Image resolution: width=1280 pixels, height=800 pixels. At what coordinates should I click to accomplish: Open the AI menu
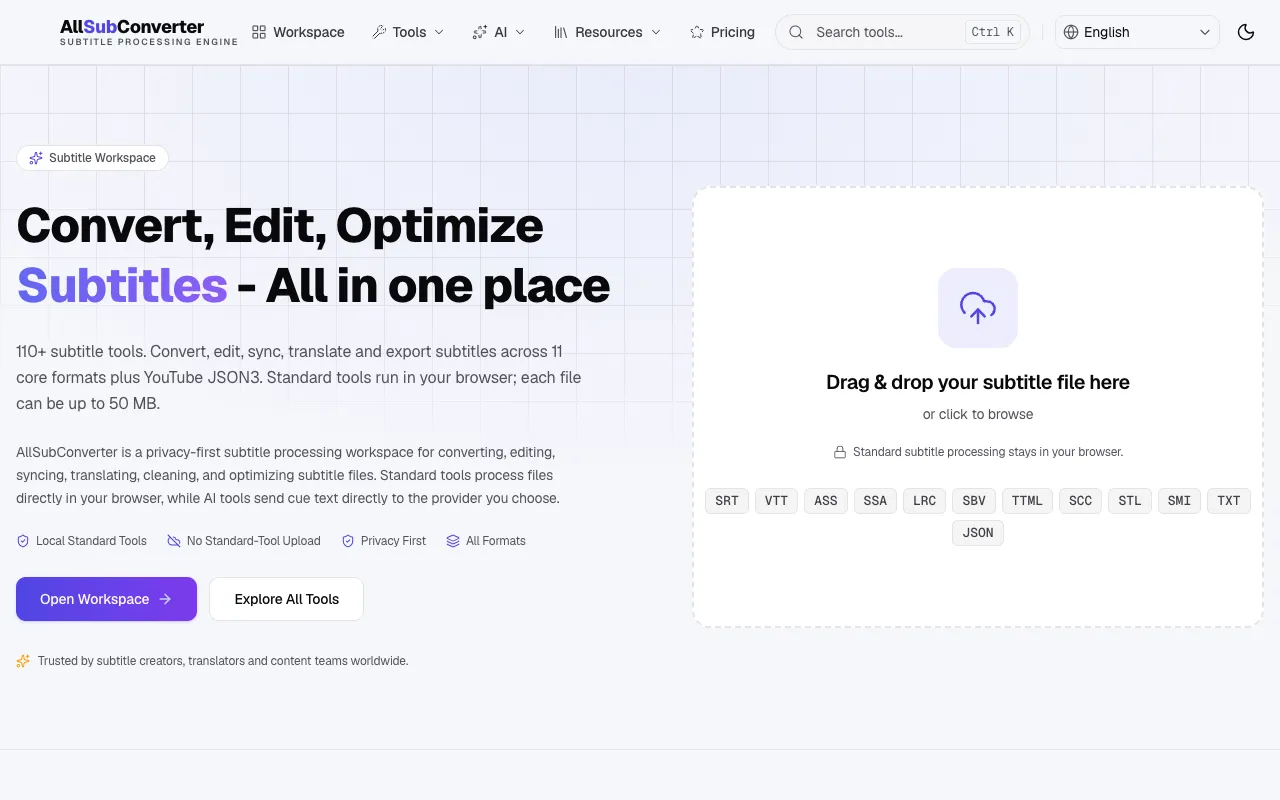coord(498,32)
